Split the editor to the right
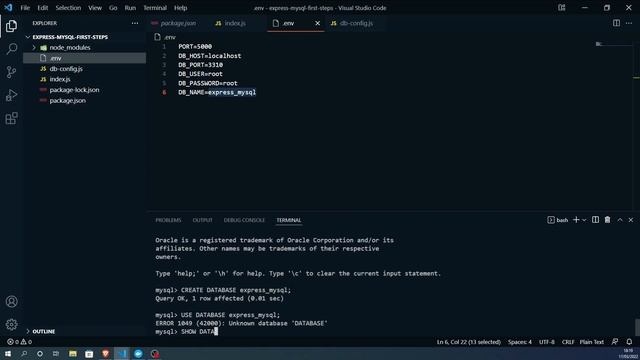This screenshot has width=640, height=360. [x=616, y=23]
